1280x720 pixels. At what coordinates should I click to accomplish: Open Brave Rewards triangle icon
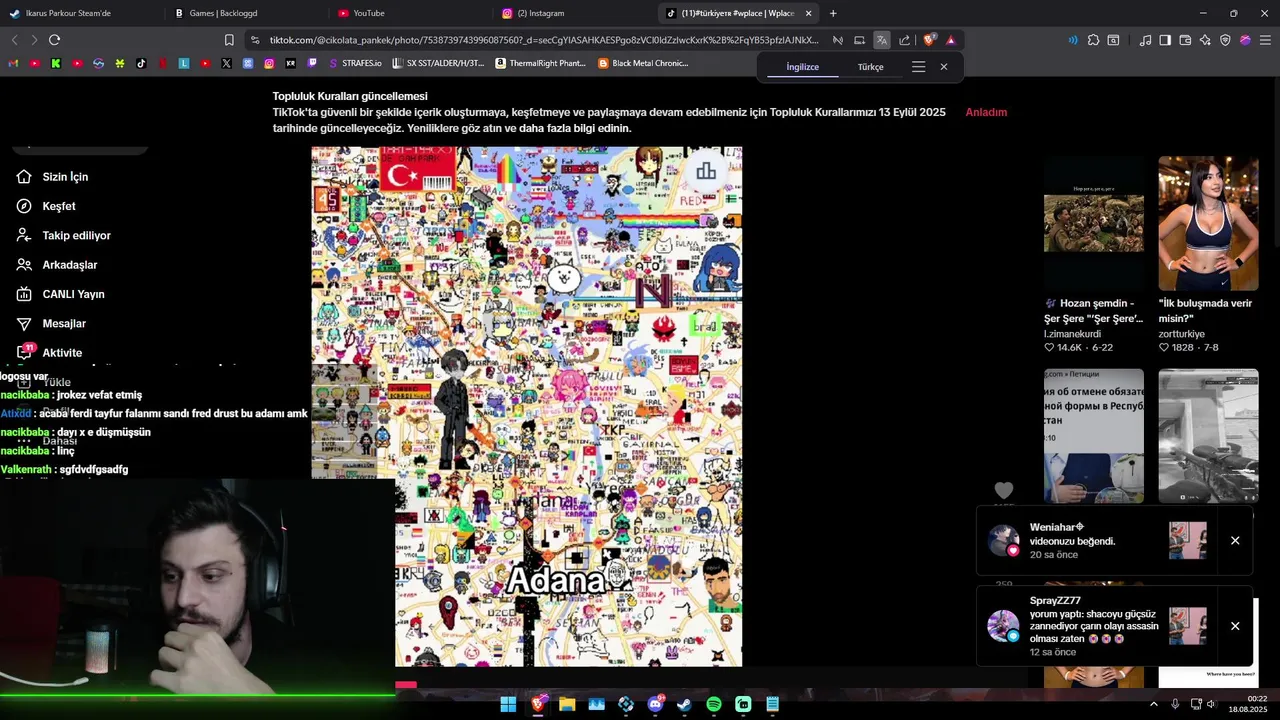(x=950, y=40)
